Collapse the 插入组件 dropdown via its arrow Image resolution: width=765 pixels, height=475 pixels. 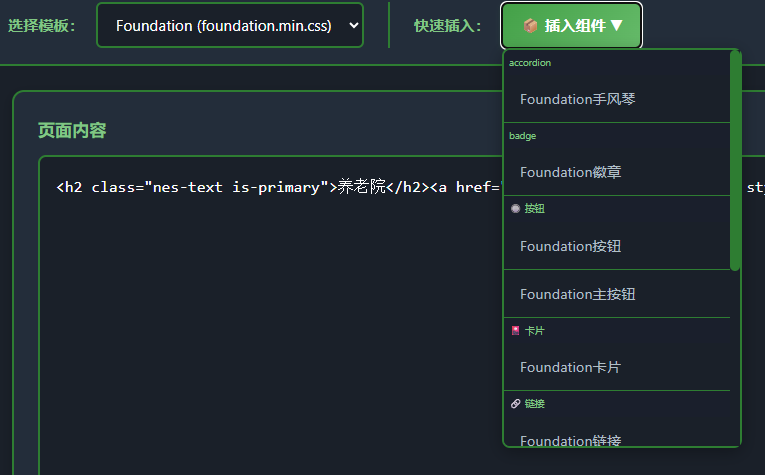617,26
